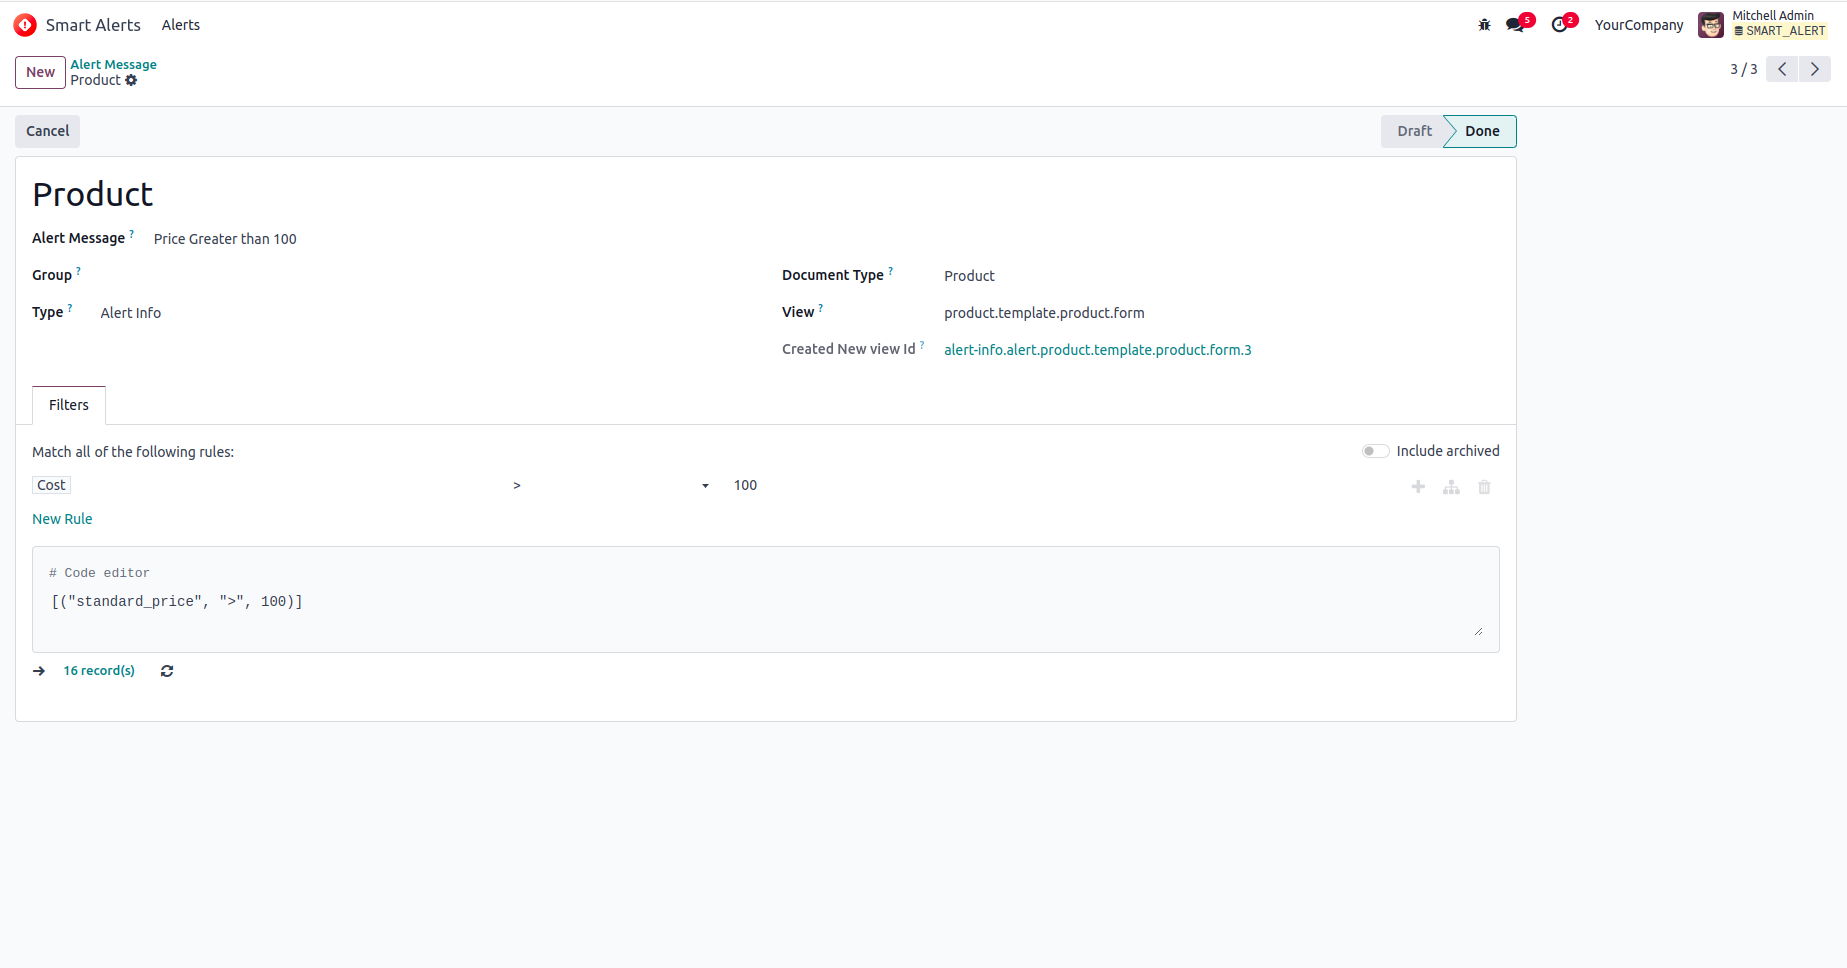Open the gear actions icon beside Product
This screenshot has width=1847, height=968.
(x=131, y=80)
